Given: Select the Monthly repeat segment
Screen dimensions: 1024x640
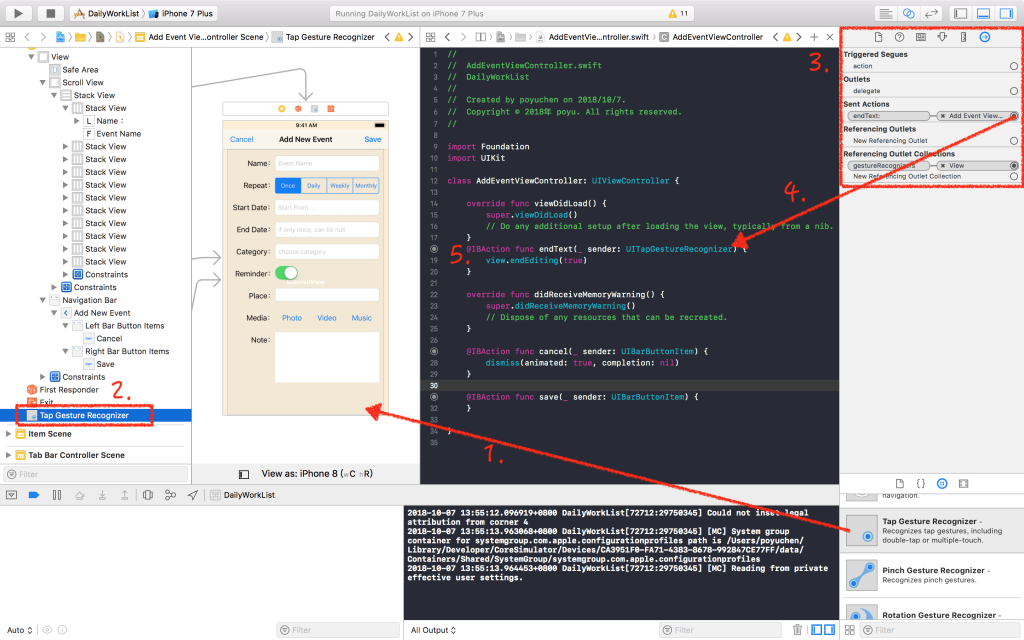Looking at the screenshot, I should pyautogui.click(x=366, y=185).
